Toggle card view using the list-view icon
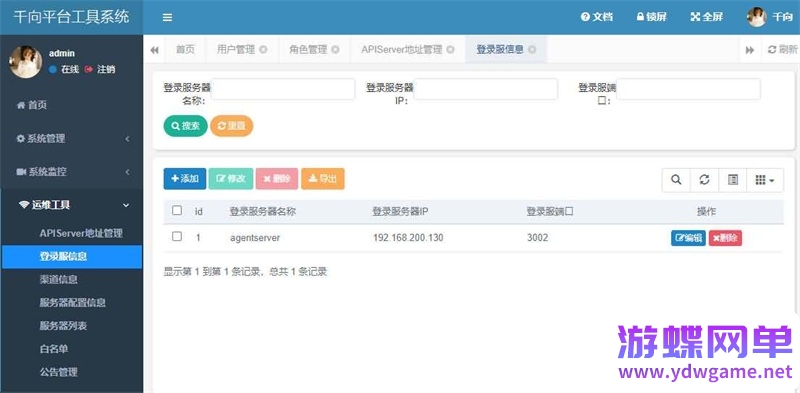 tap(733, 180)
